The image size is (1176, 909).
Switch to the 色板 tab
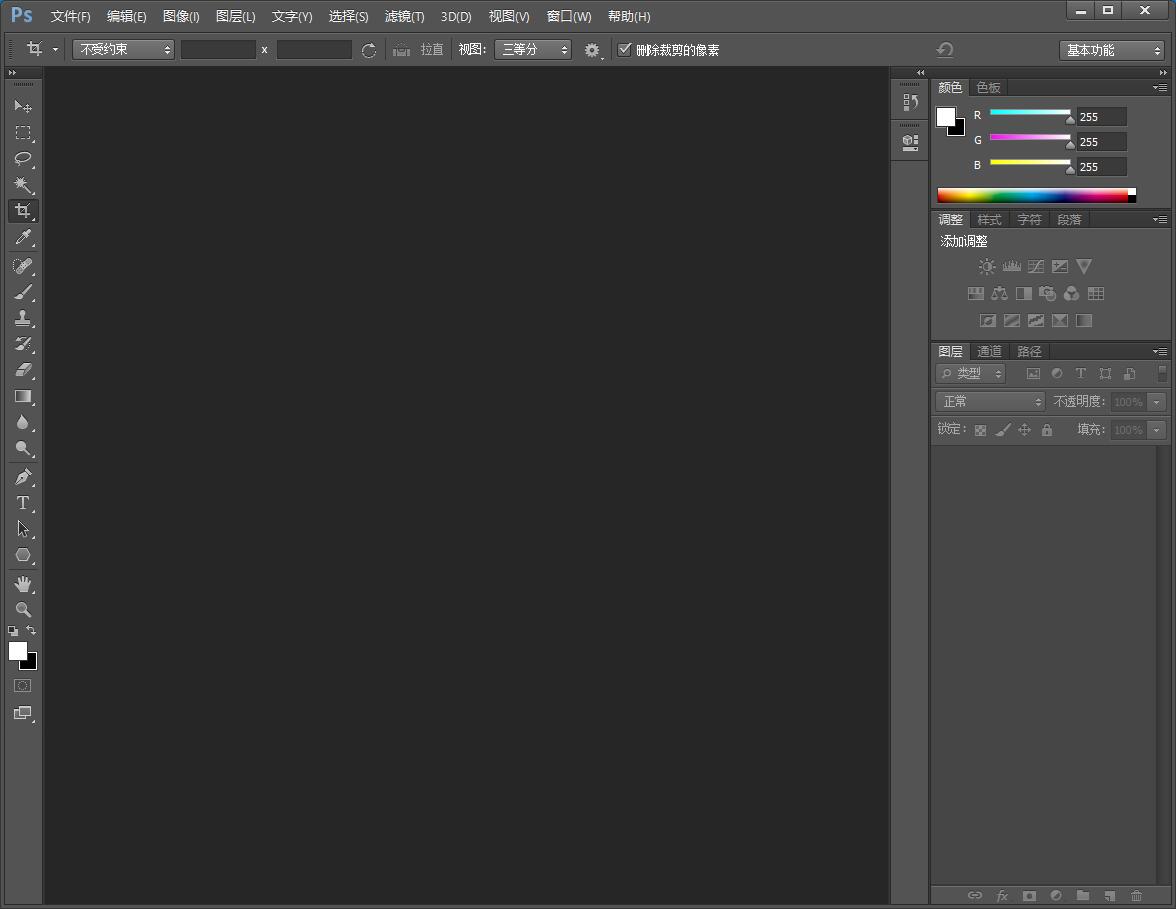(988, 88)
